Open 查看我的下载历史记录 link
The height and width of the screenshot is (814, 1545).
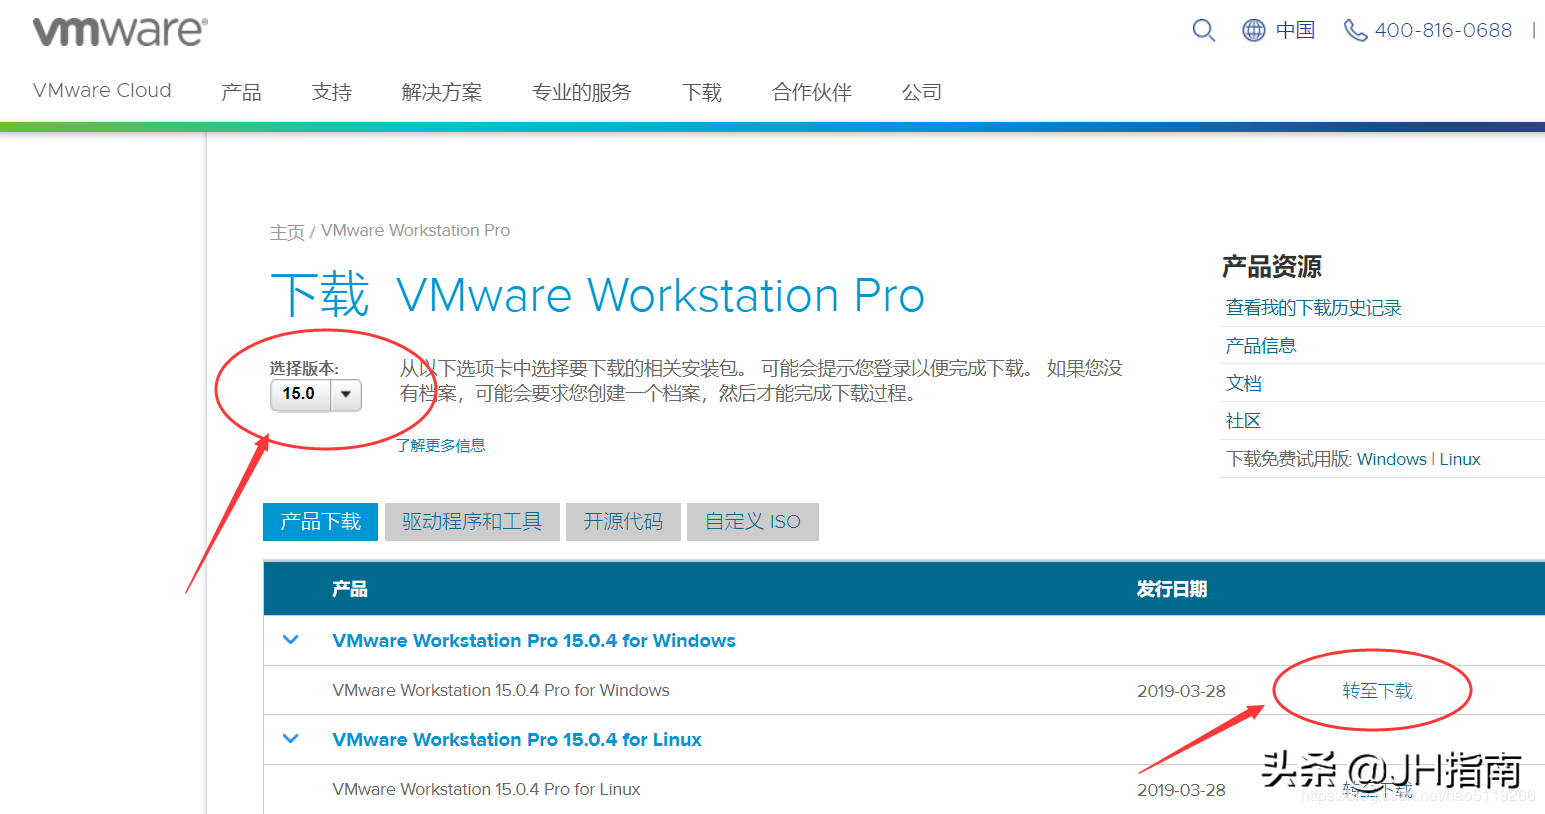point(1313,308)
